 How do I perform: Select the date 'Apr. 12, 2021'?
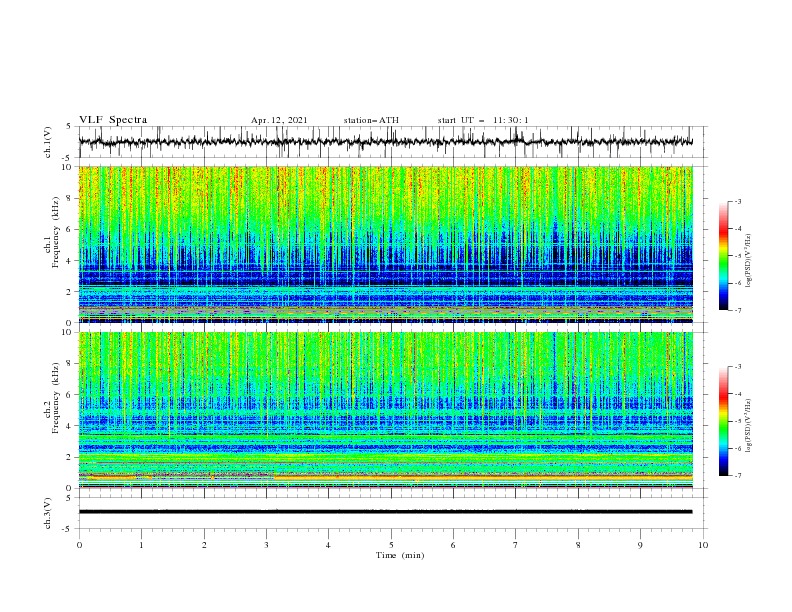click(x=279, y=120)
